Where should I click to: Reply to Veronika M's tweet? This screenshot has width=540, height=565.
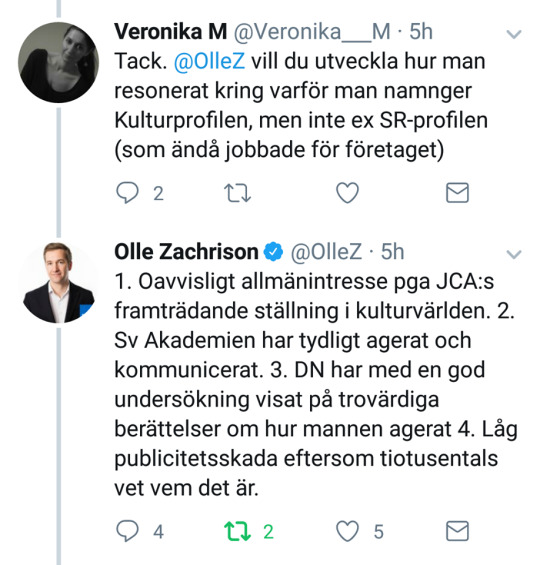click(x=128, y=193)
